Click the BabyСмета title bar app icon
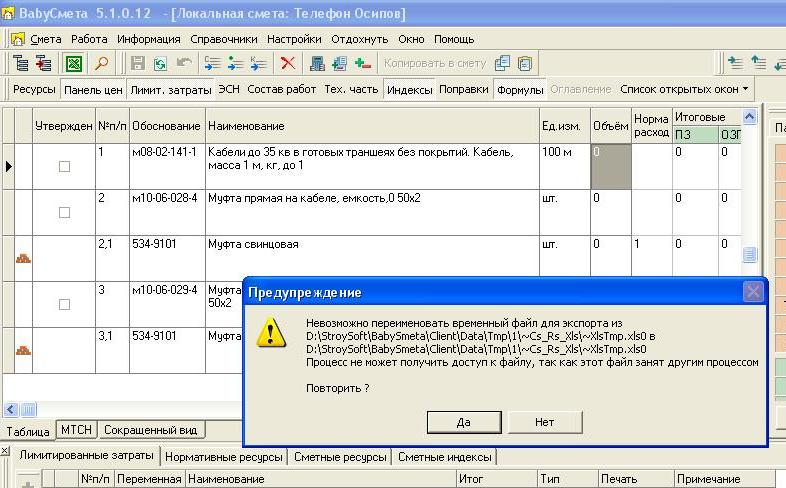The width and height of the screenshot is (786, 488). [x=8, y=13]
